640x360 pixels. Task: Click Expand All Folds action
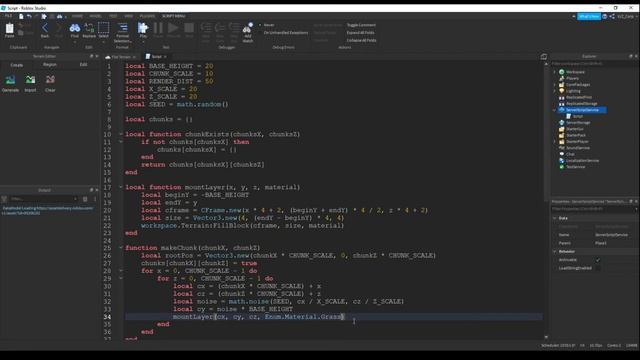[x=360, y=33]
